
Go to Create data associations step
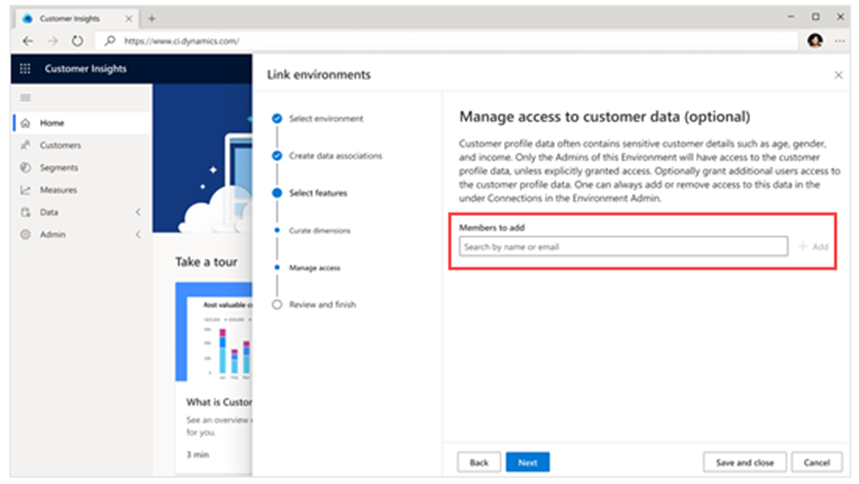tap(335, 156)
